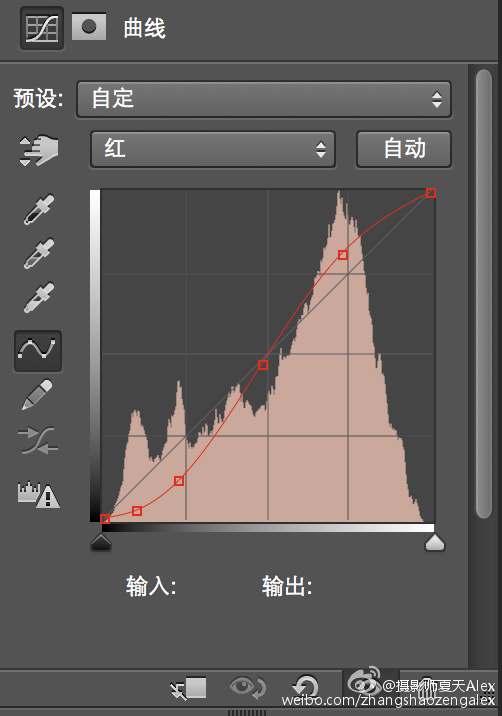Viewport: 502px width, 716px height.
Task: Select the Curves adjustment icon
Action: [42, 28]
